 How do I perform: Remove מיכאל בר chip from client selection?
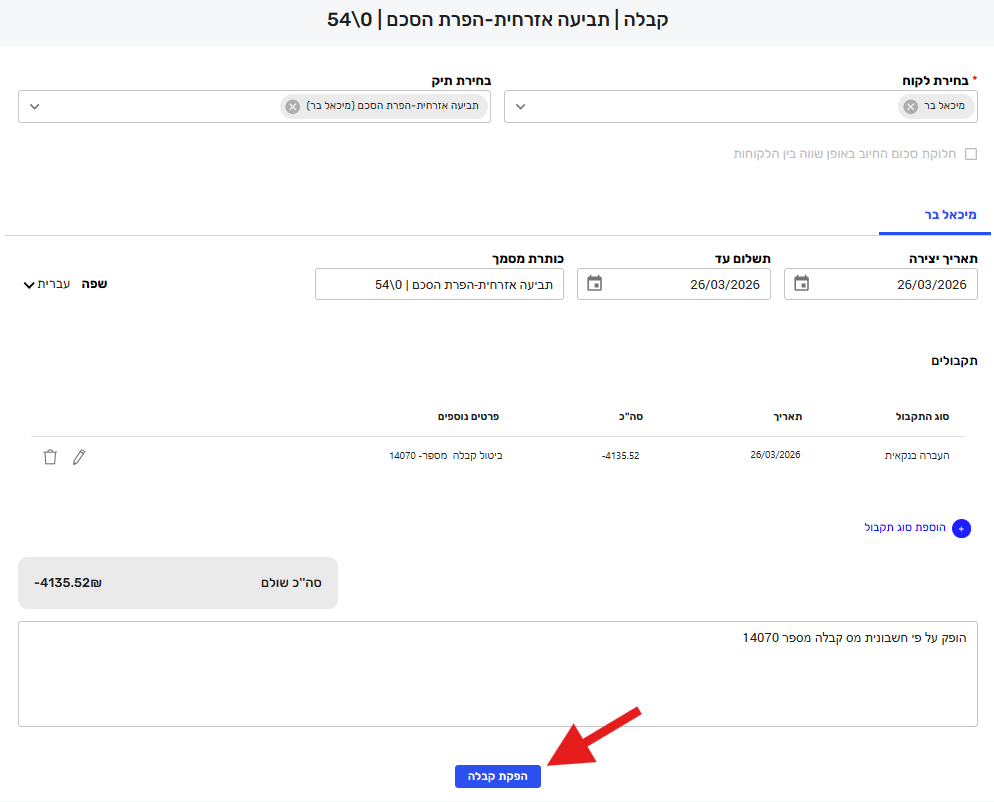pyautogui.click(x=910, y=107)
